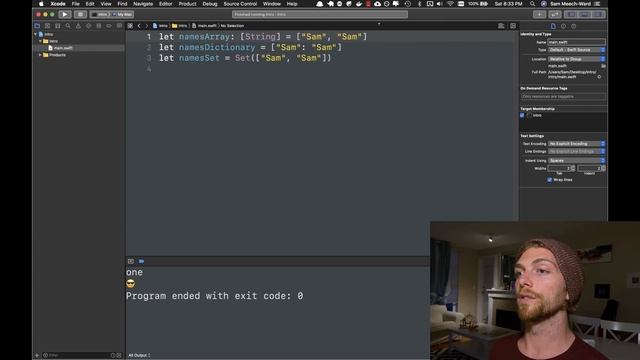
Task: Toggle debug console variables view icon
Action: [131, 261]
